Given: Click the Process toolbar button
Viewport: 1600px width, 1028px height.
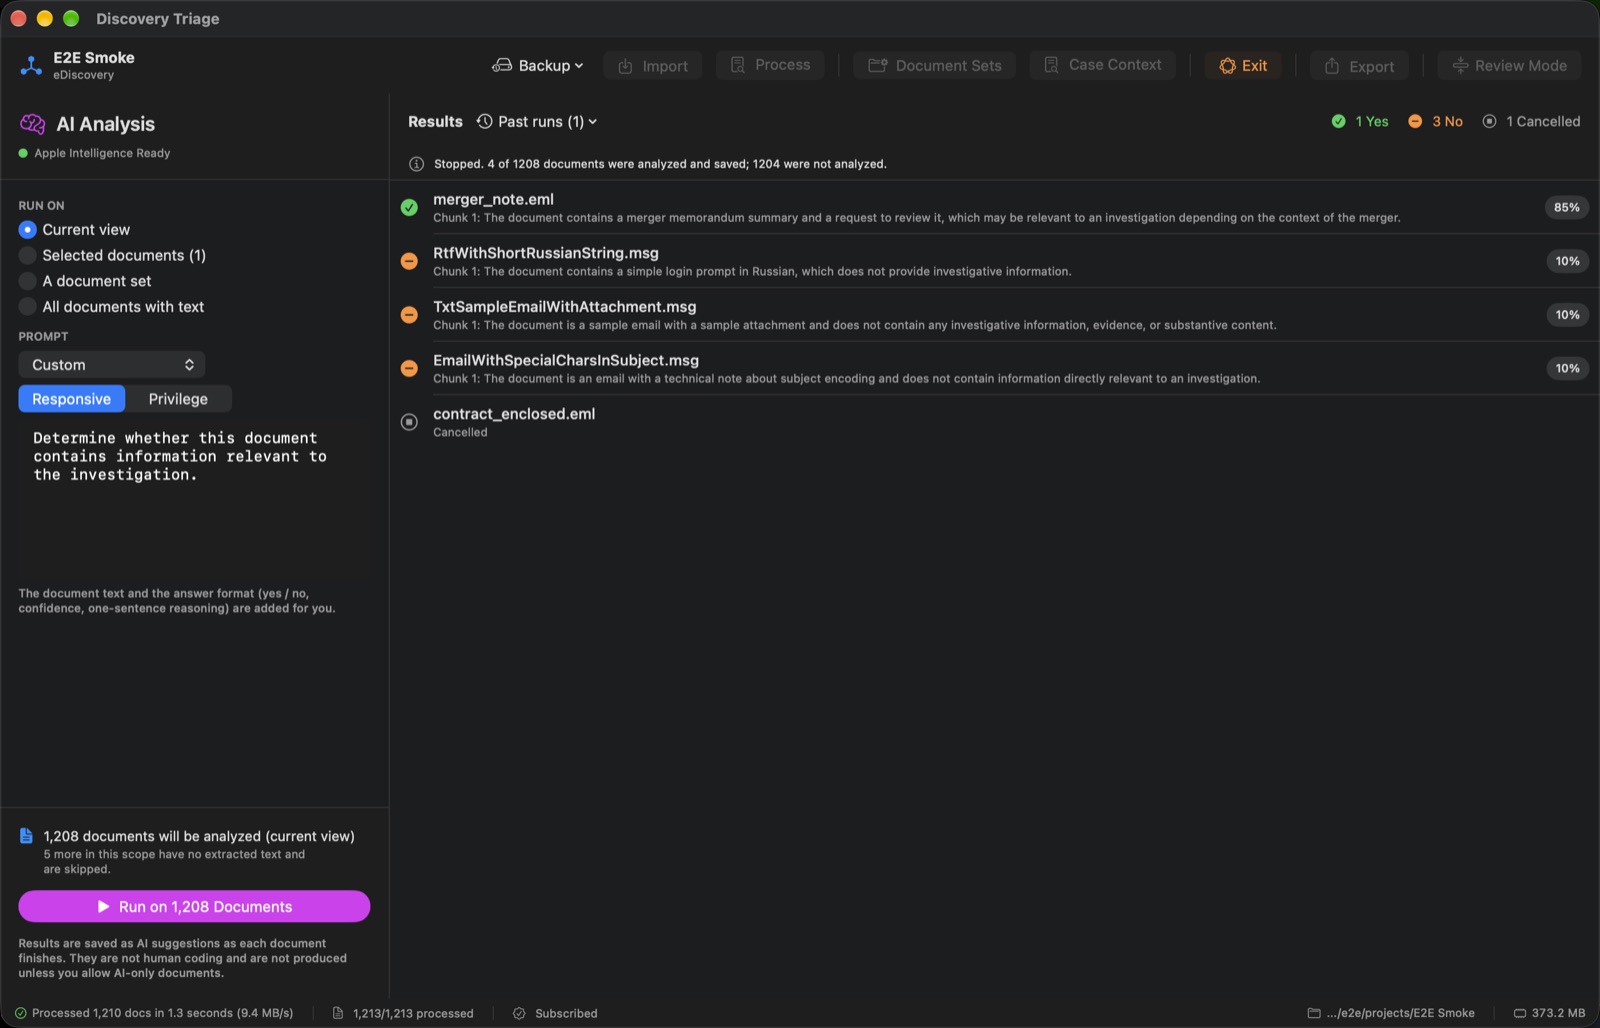Looking at the screenshot, I should click(x=770, y=65).
